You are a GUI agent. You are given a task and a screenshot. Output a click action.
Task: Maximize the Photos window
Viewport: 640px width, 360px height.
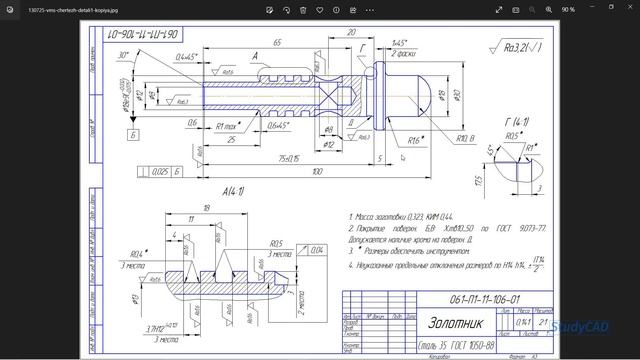[x=611, y=7]
